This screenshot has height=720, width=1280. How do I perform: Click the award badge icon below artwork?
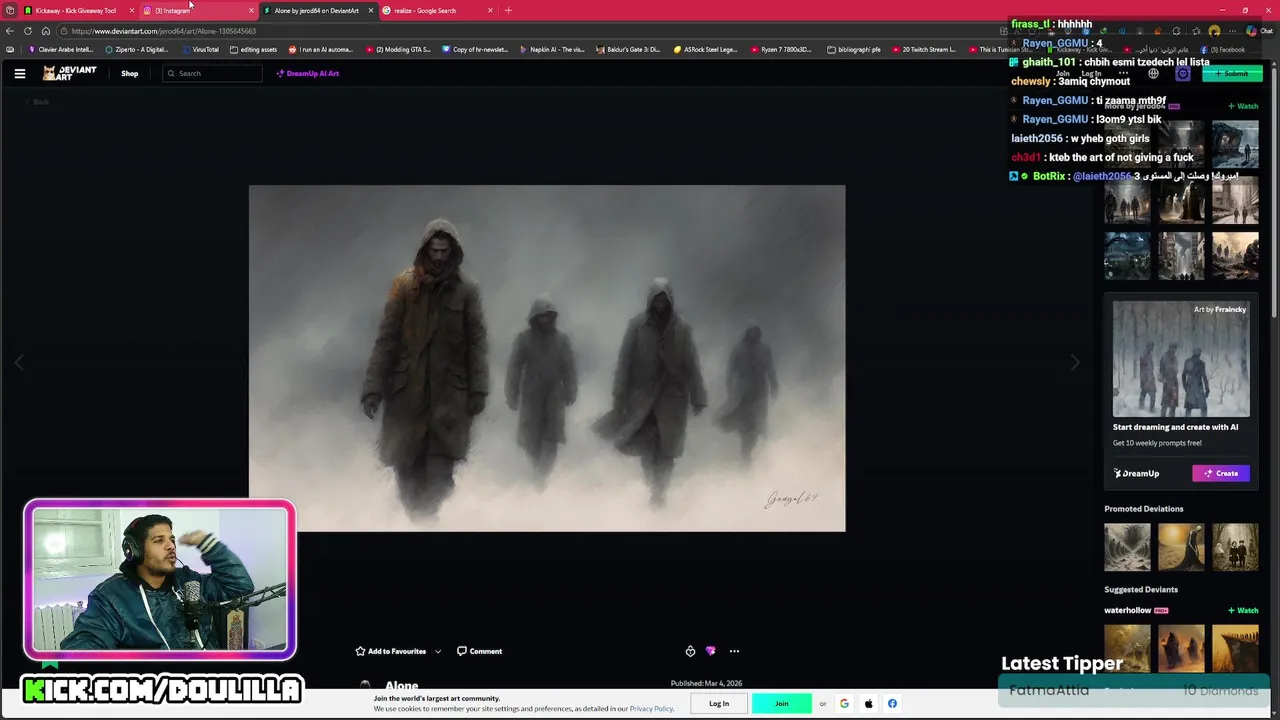[x=690, y=651]
